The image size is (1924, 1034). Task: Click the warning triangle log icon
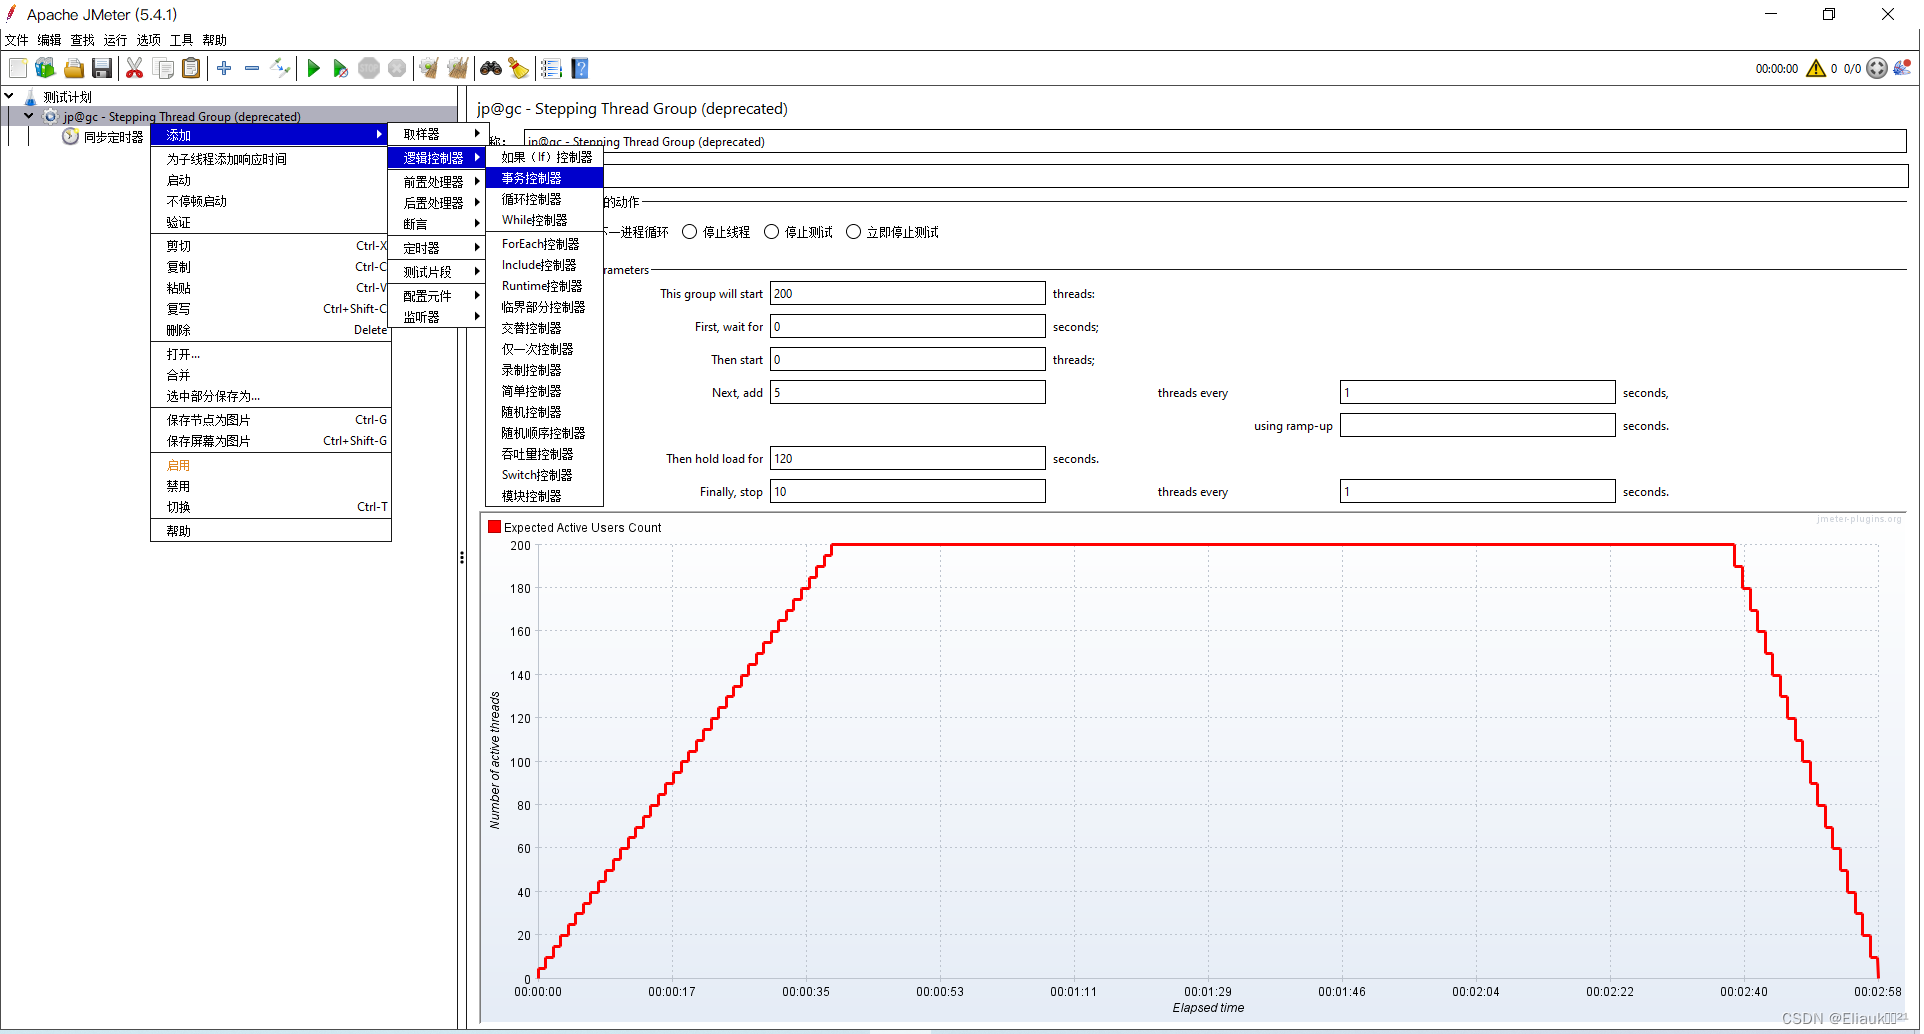1816,68
